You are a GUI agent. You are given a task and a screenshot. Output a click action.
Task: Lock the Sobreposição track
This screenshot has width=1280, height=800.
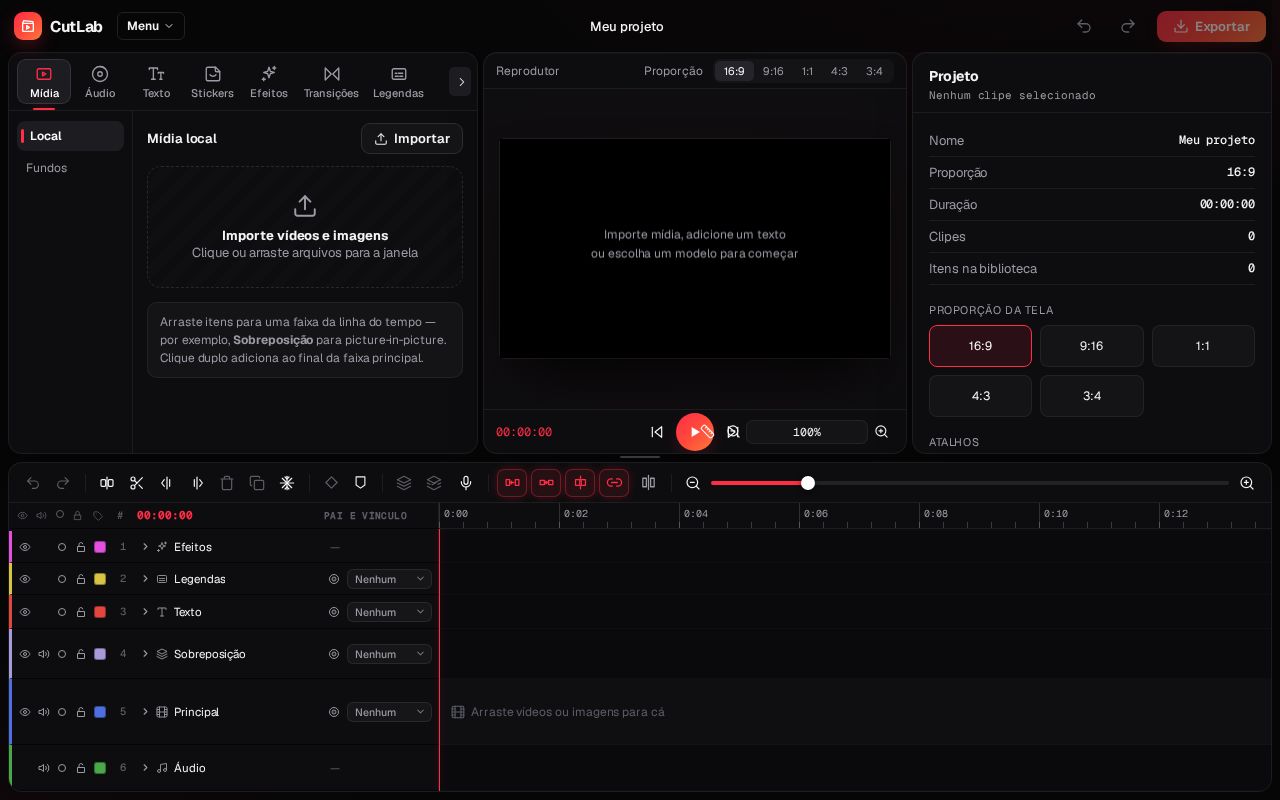(81, 654)
